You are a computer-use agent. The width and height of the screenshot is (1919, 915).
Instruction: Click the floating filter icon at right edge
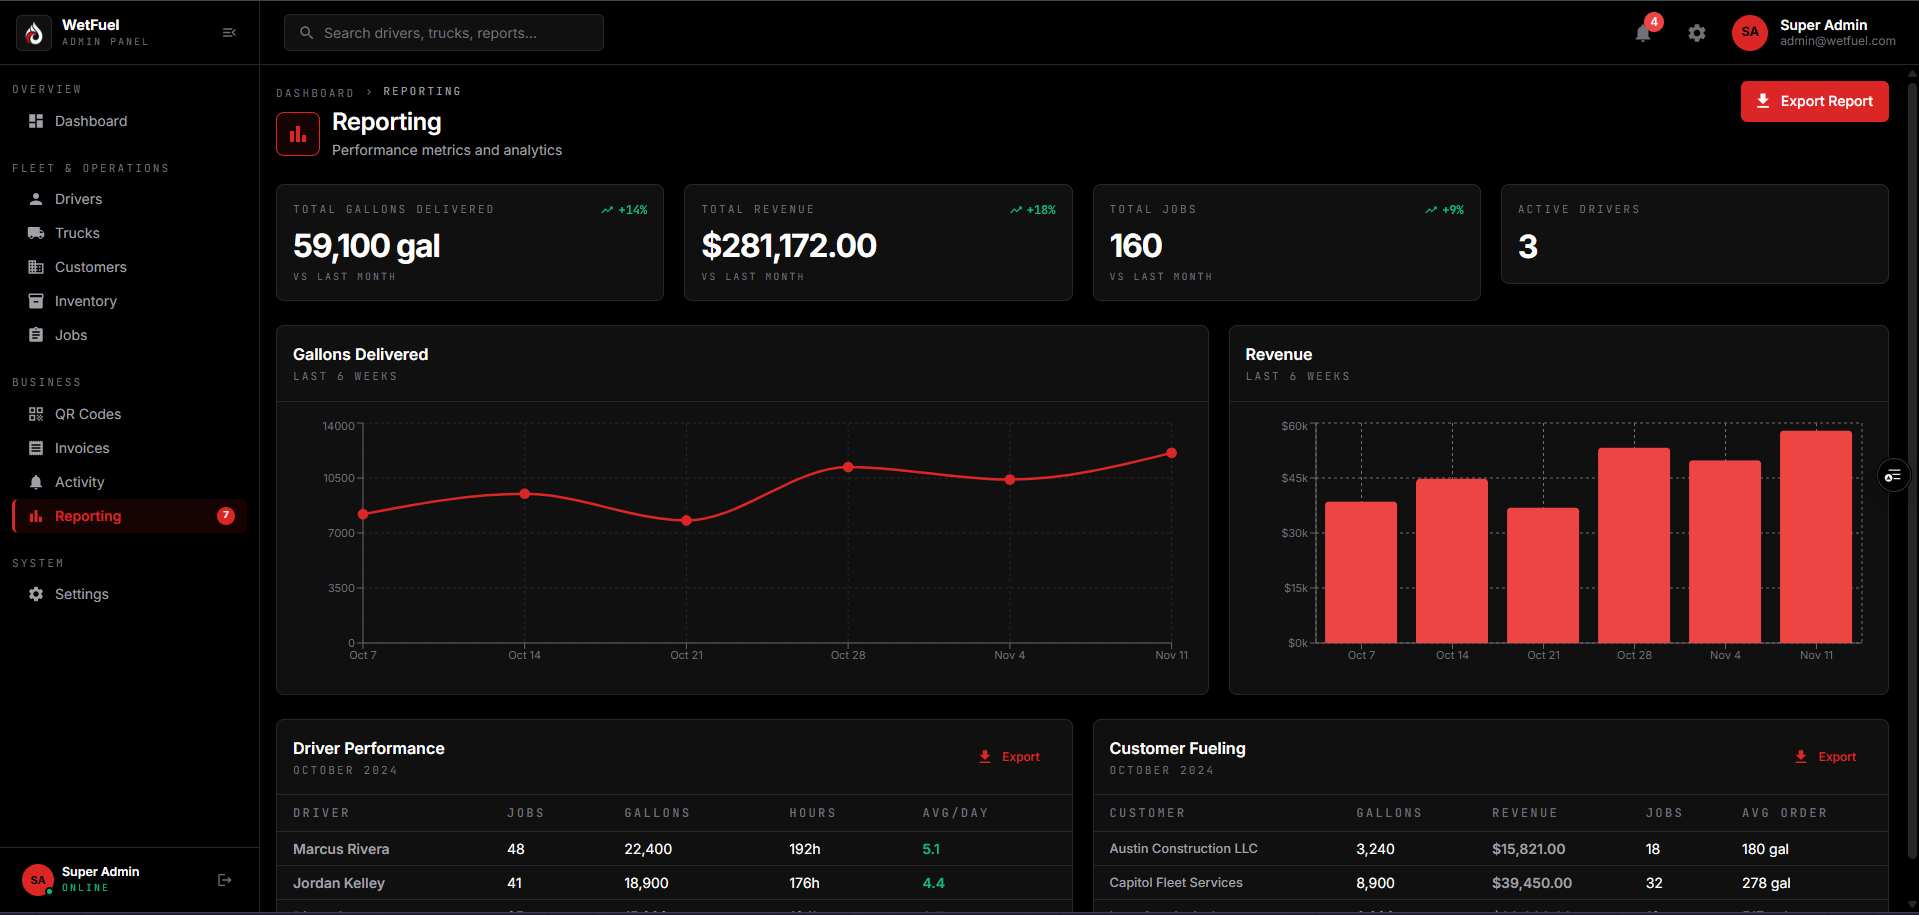[x=1893, y=476]
